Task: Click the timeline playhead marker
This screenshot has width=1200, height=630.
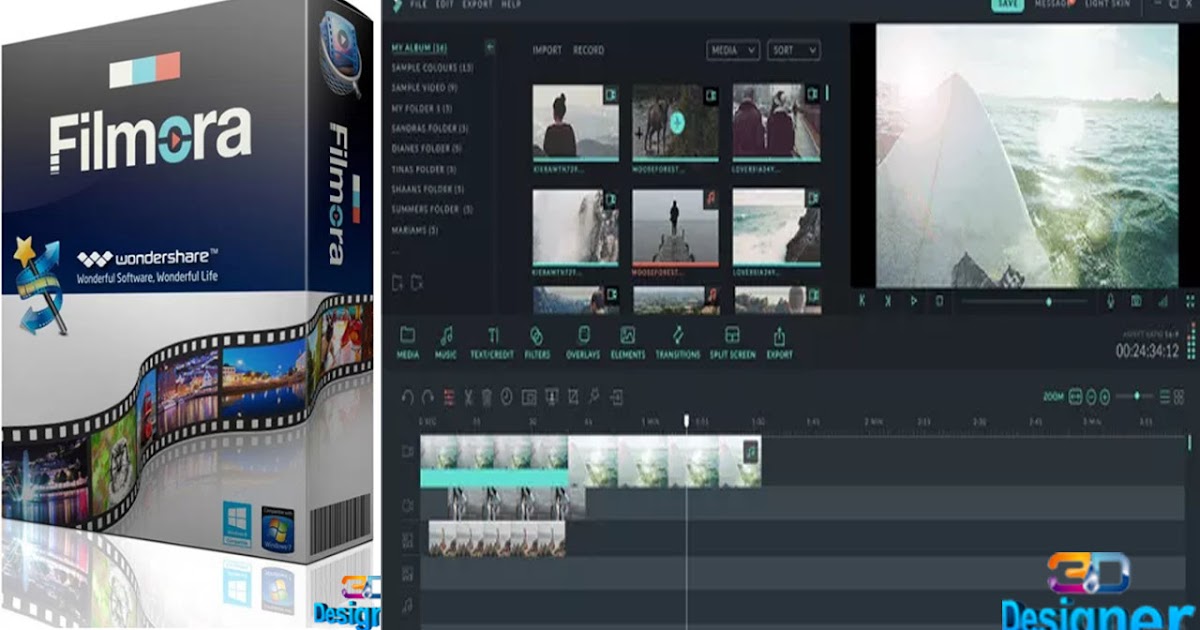Action: pyautogui.click(x=686, y=421)
